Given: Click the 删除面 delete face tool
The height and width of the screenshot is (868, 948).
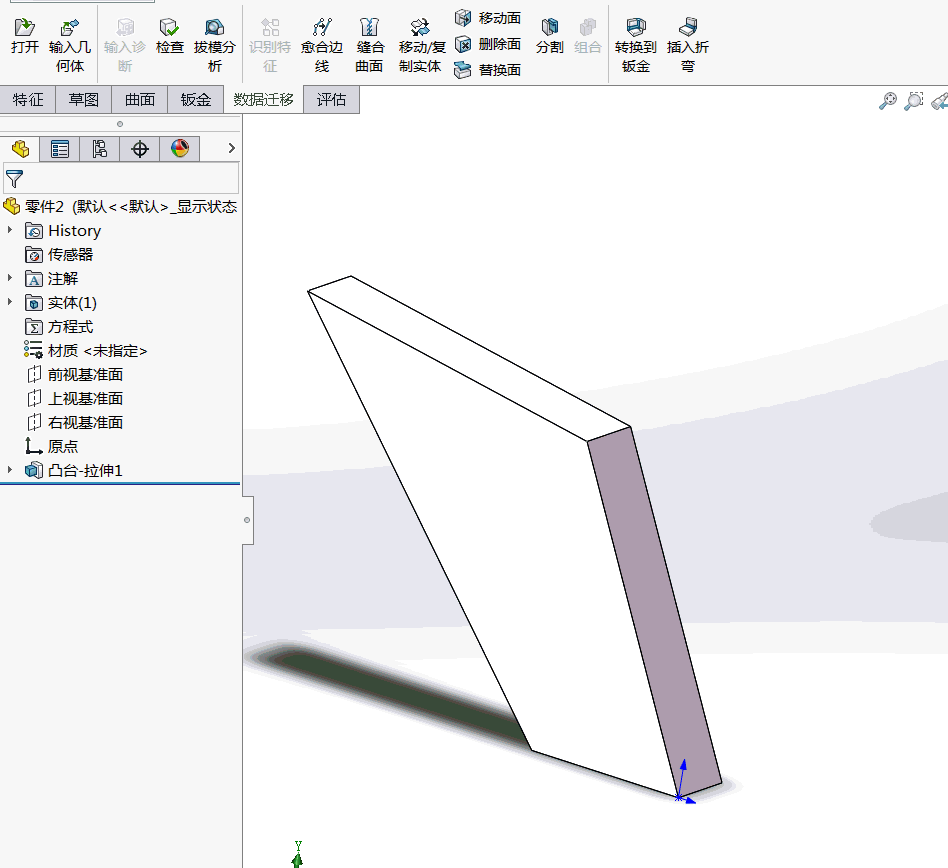Looking at the screenshot, I should [488, 44].
